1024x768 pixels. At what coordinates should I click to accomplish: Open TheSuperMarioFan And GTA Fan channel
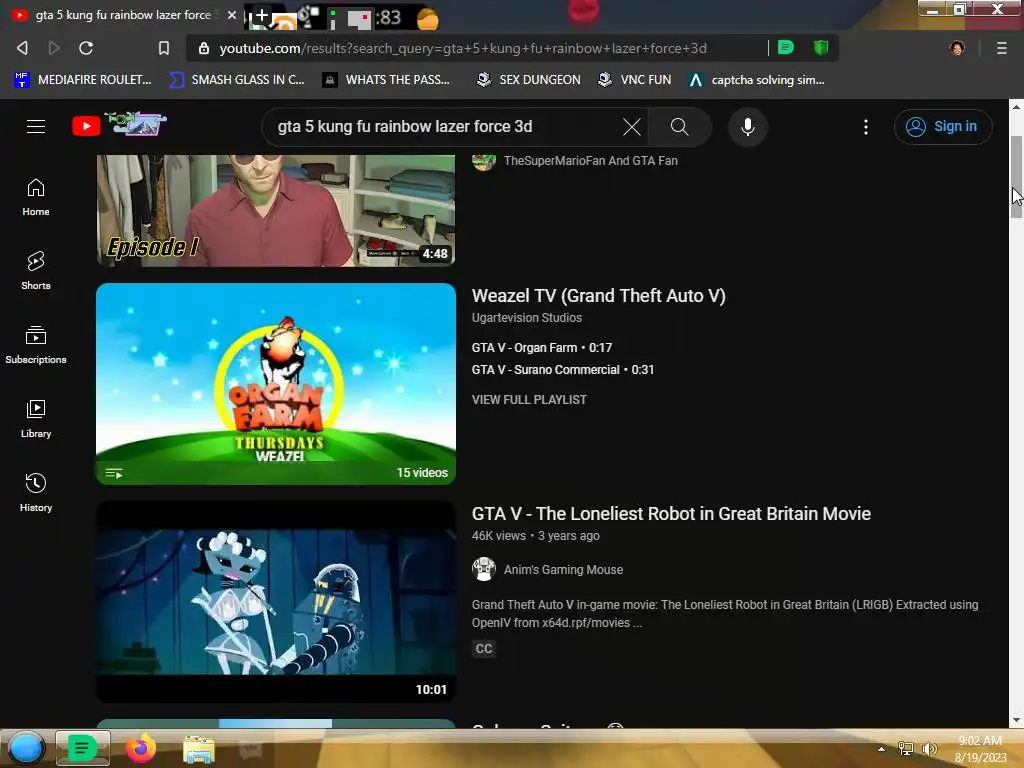(590, 161)
